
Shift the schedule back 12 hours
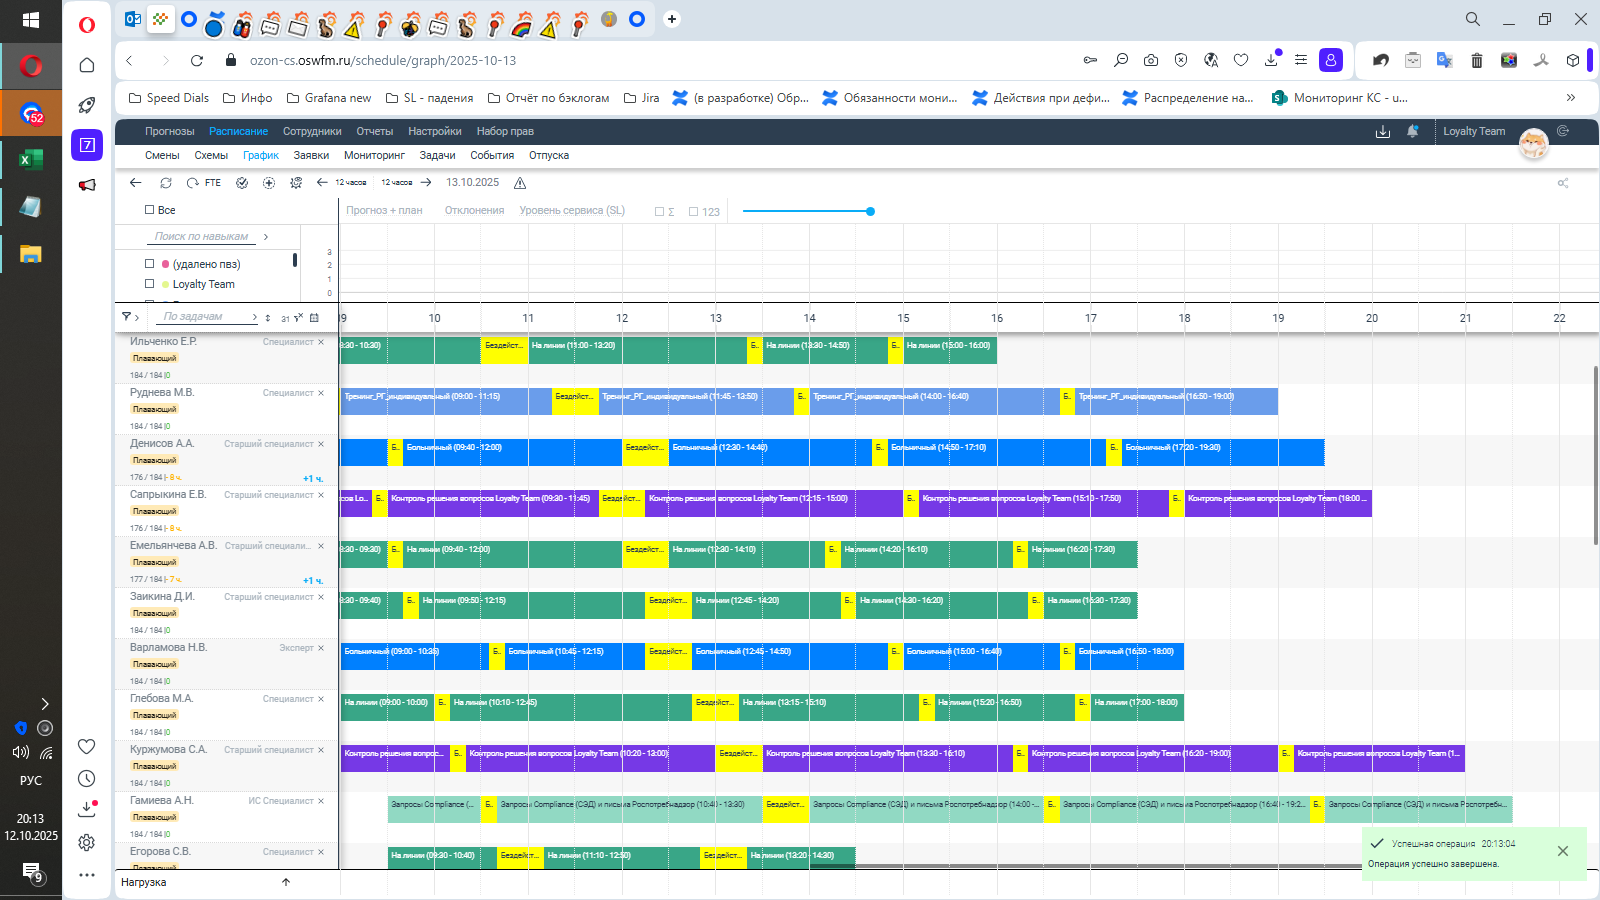(x=341, y=183)
